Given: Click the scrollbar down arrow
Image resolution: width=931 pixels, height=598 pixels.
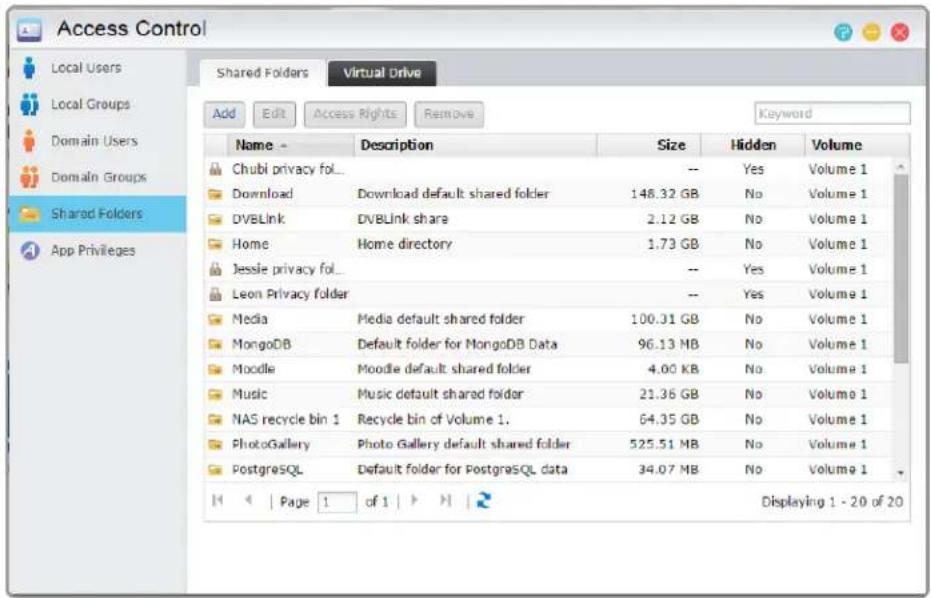Looking at the screenshot, I should tap(901, 473).
